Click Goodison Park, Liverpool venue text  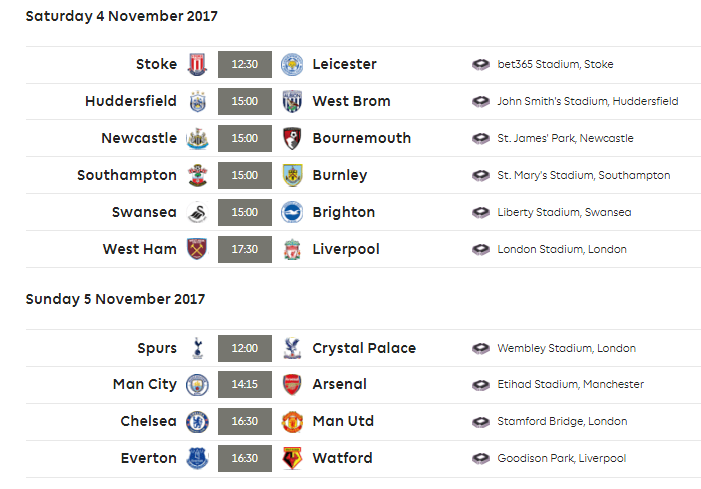pos(562,458)
